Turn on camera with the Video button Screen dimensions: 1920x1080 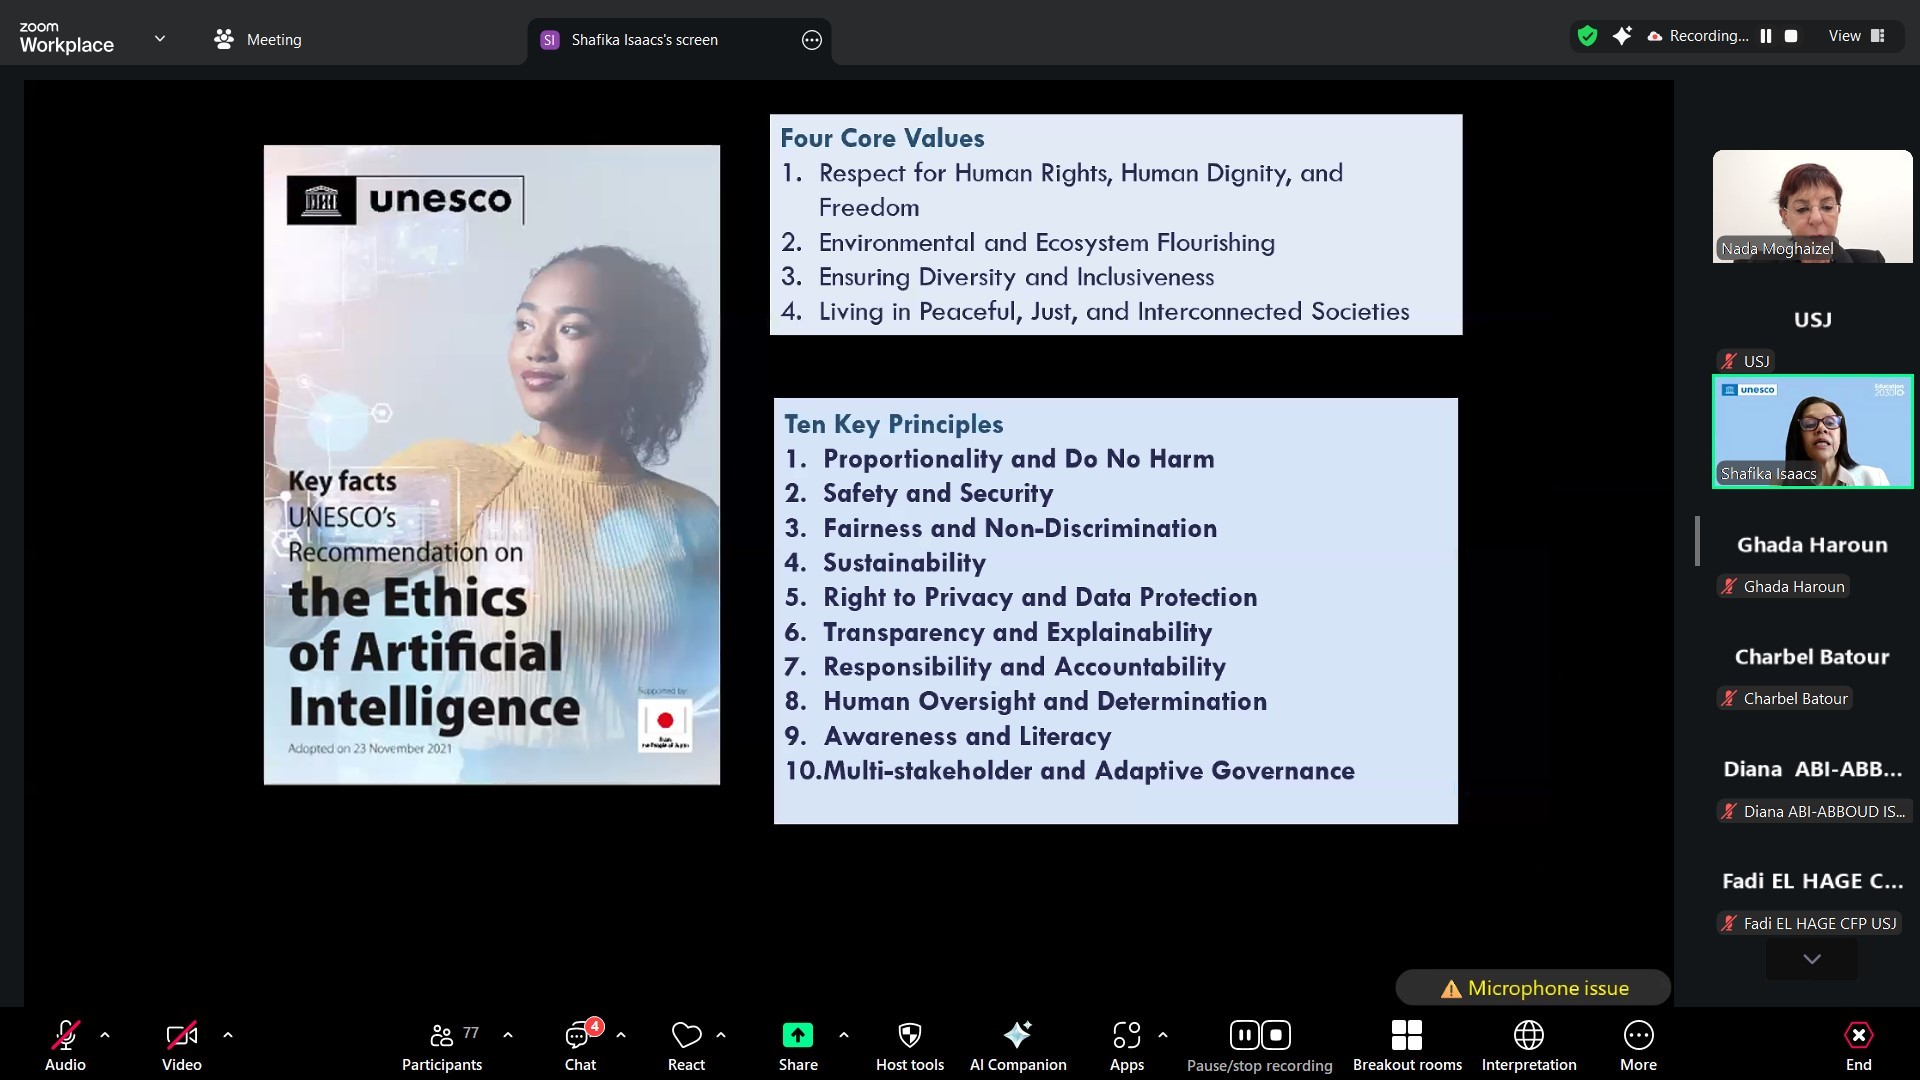182,1045
